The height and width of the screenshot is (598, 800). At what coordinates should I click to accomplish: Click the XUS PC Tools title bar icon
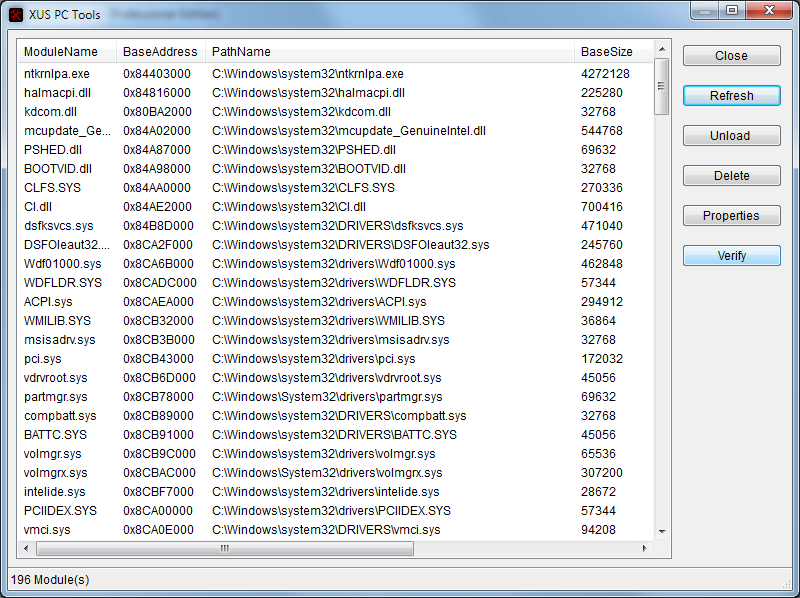click(x=16, y=14)
